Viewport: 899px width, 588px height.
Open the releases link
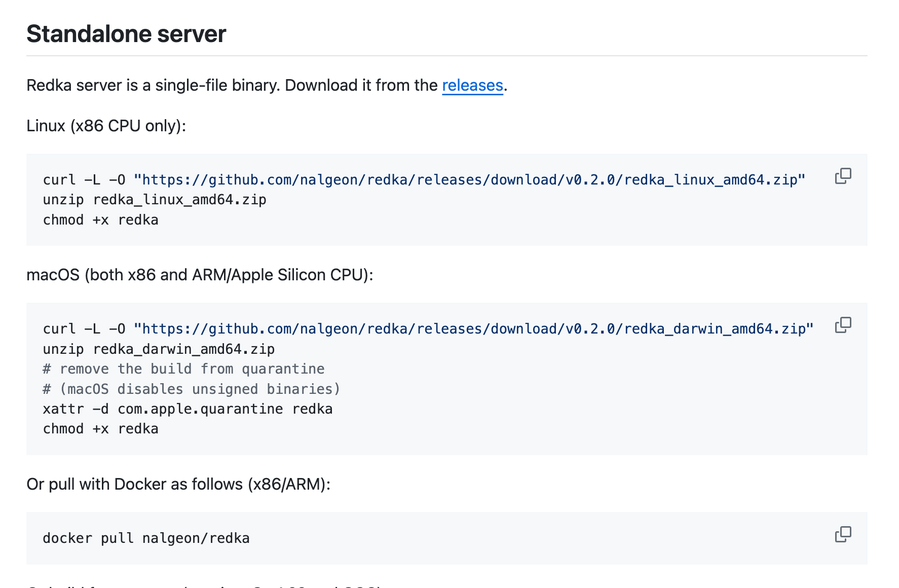pyautogui.click(x=472, y=85)
